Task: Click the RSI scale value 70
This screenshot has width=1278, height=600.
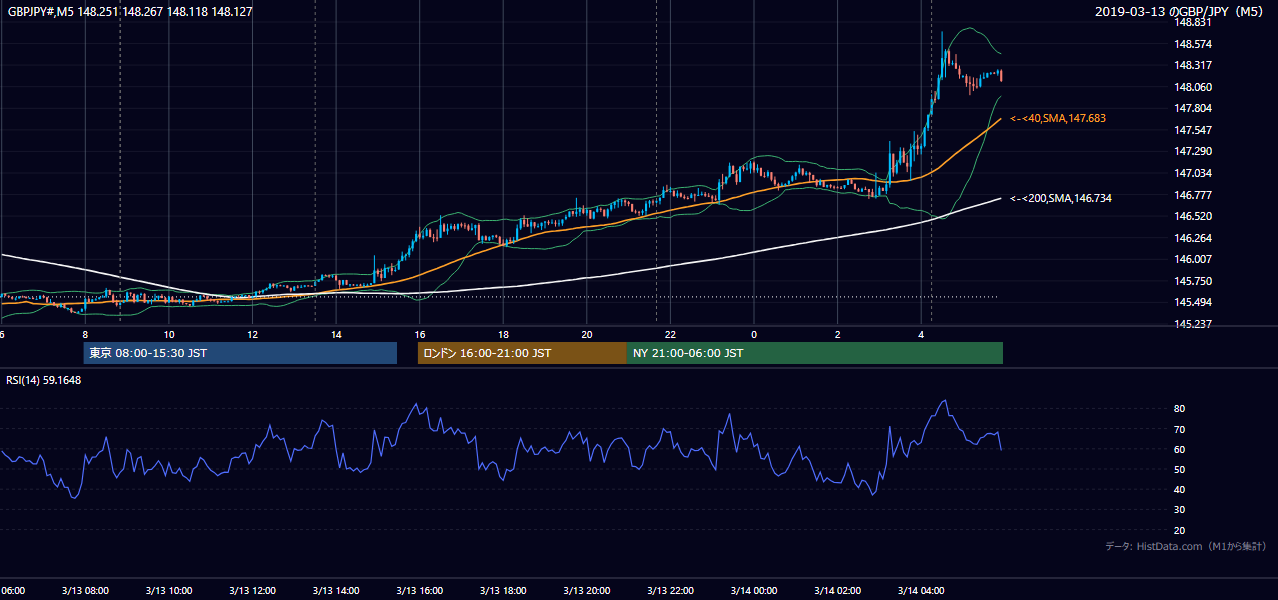Action: click(1180, 429)
